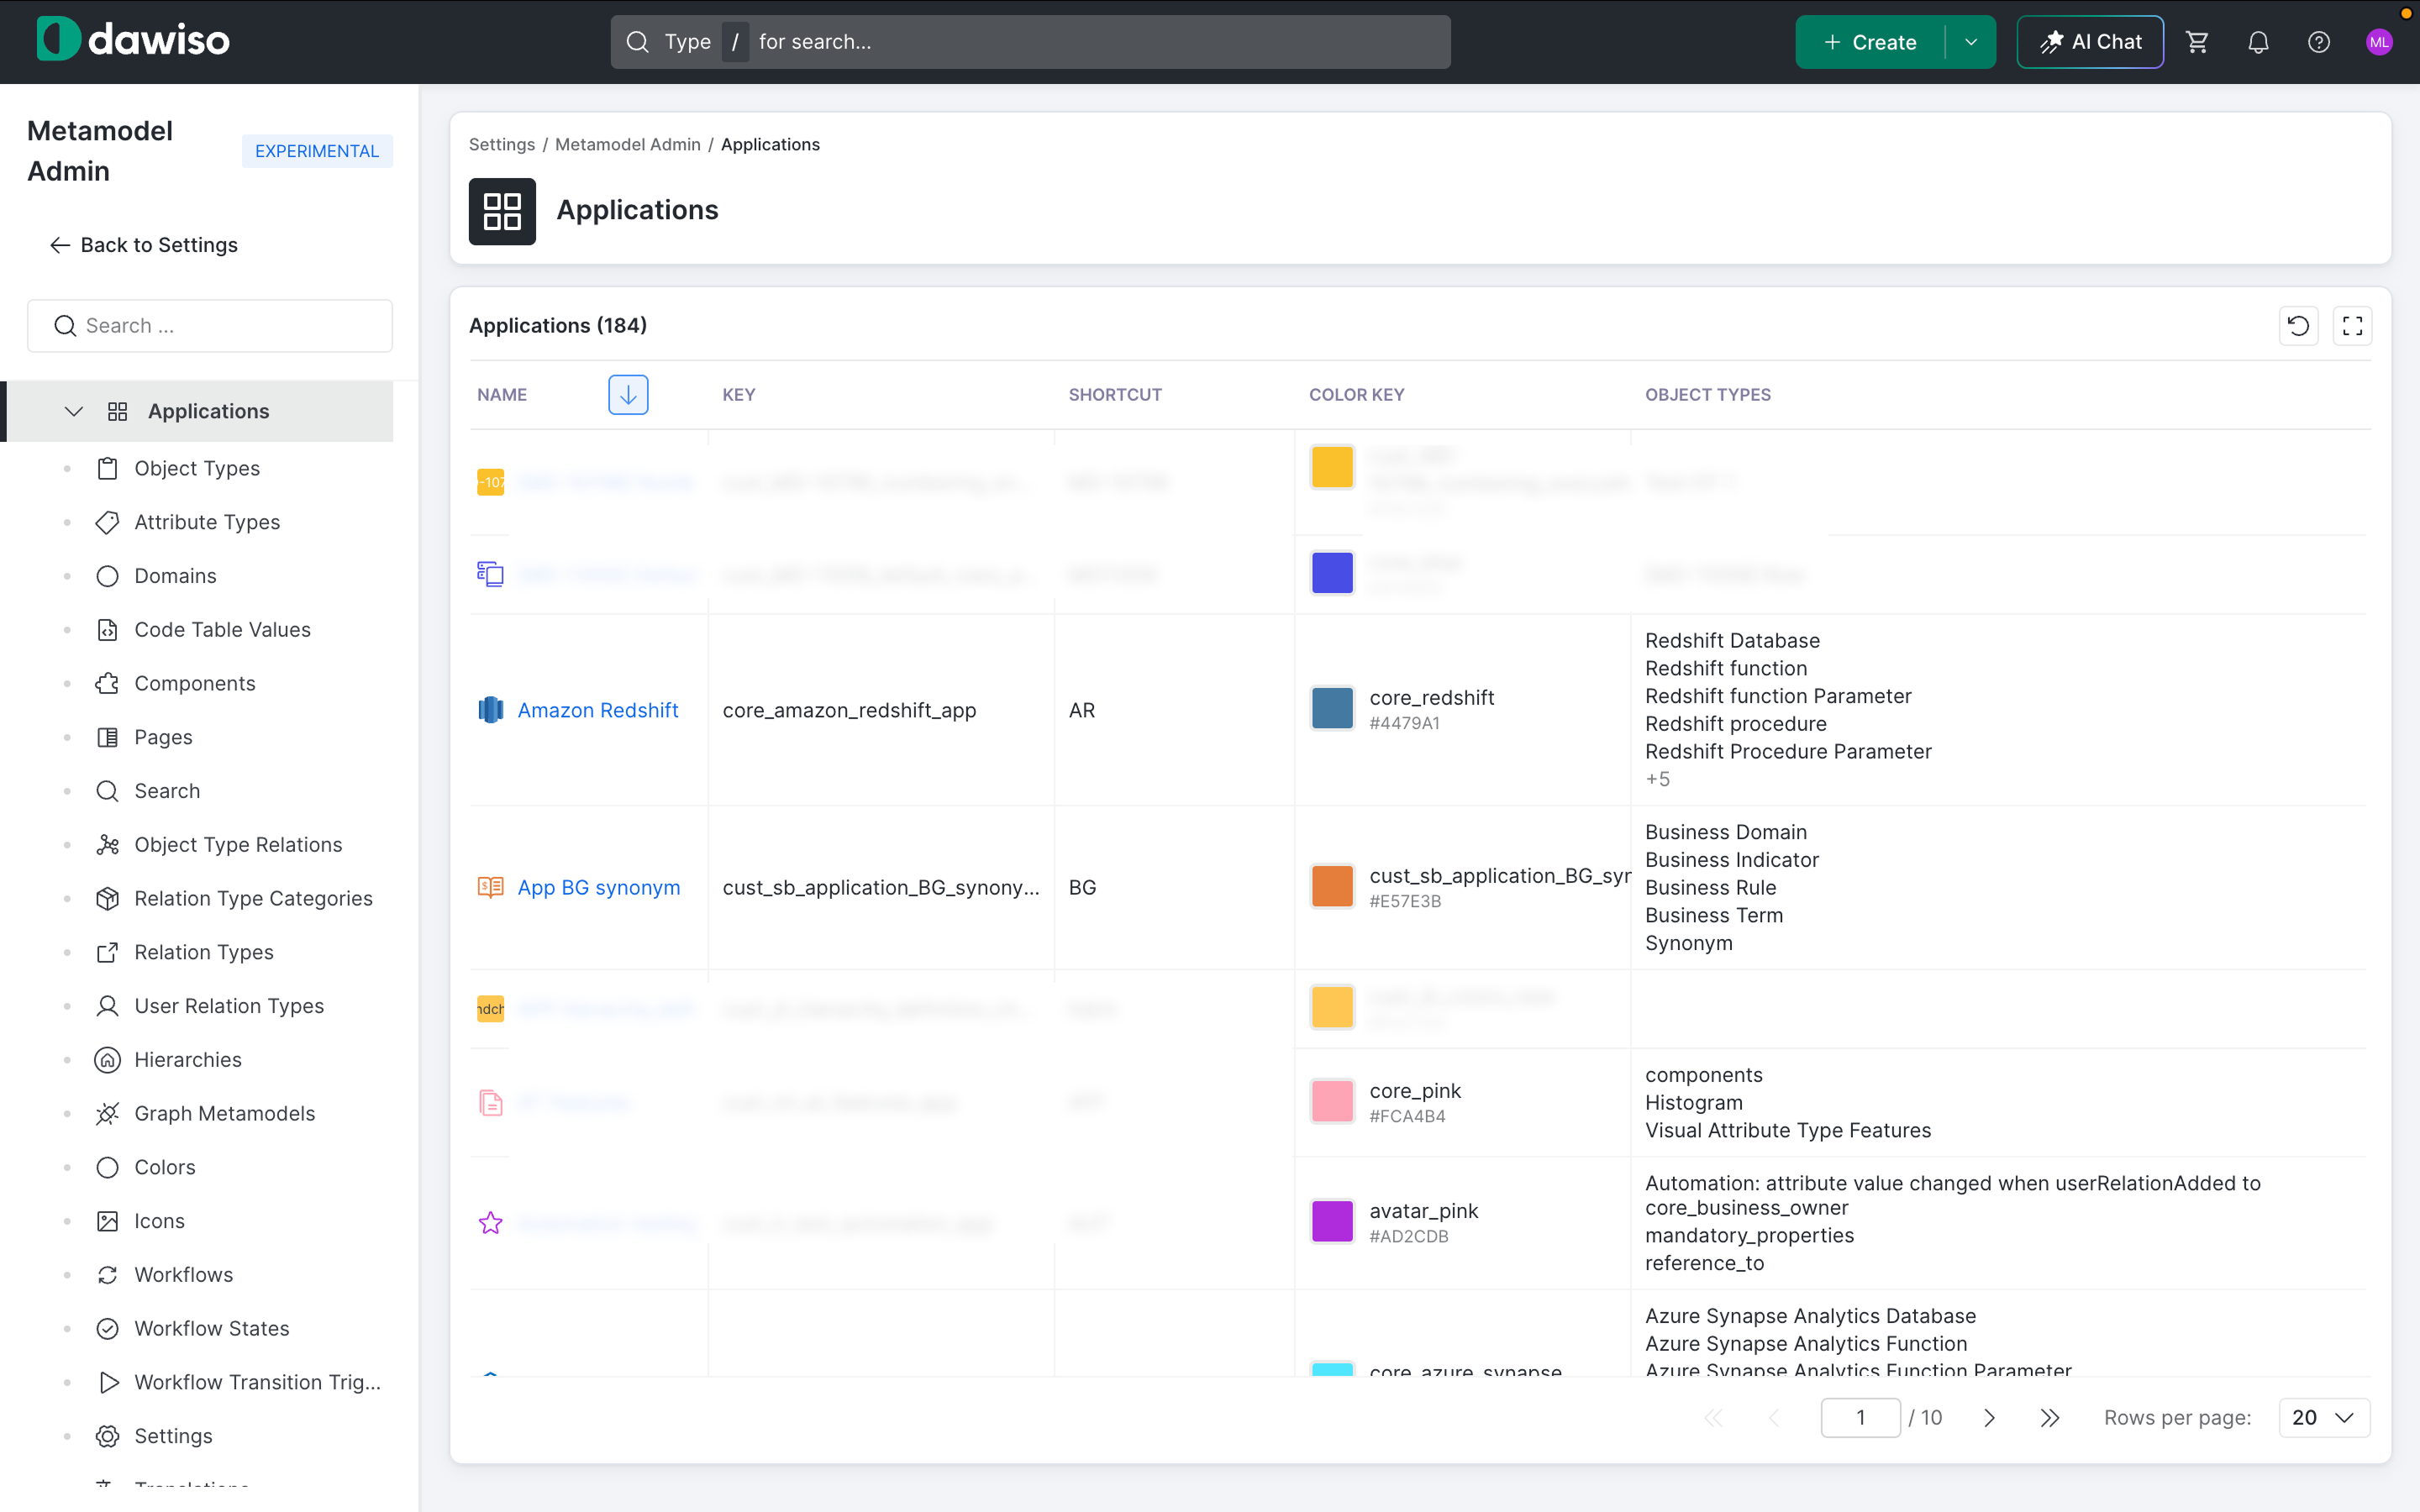2420x1512 pixels.
Task: Open AI Chat
Action: click(2090, 42)
